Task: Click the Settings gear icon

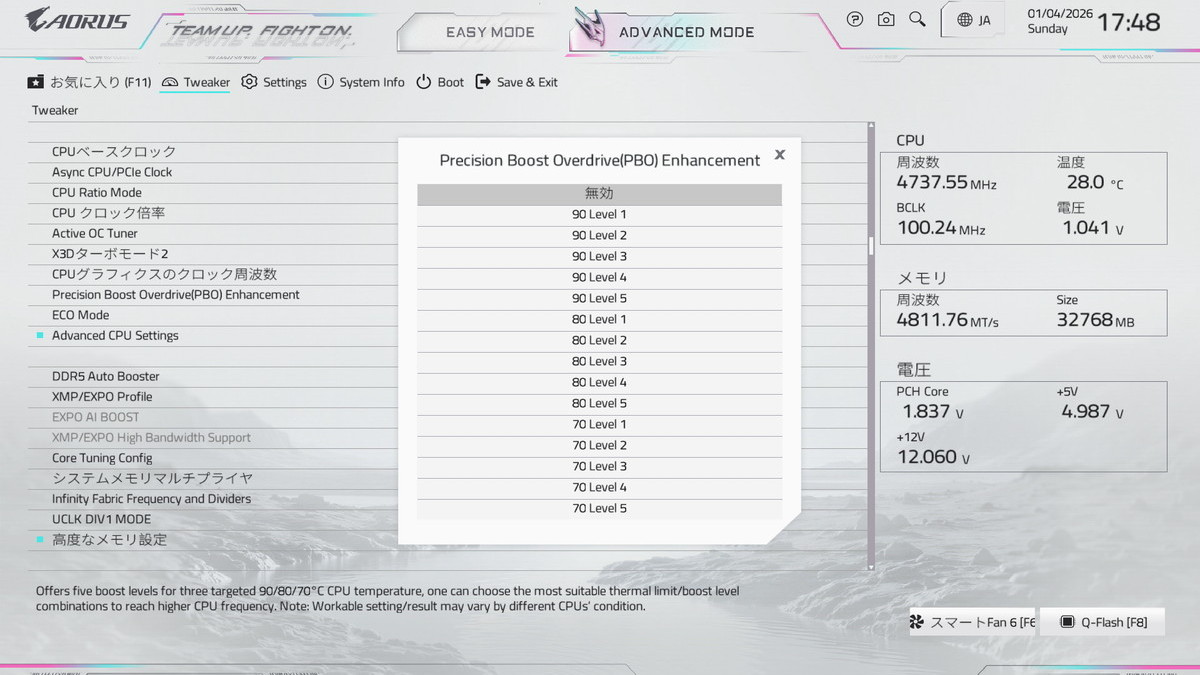Action: pyautogui.click(x=249, y=82)
